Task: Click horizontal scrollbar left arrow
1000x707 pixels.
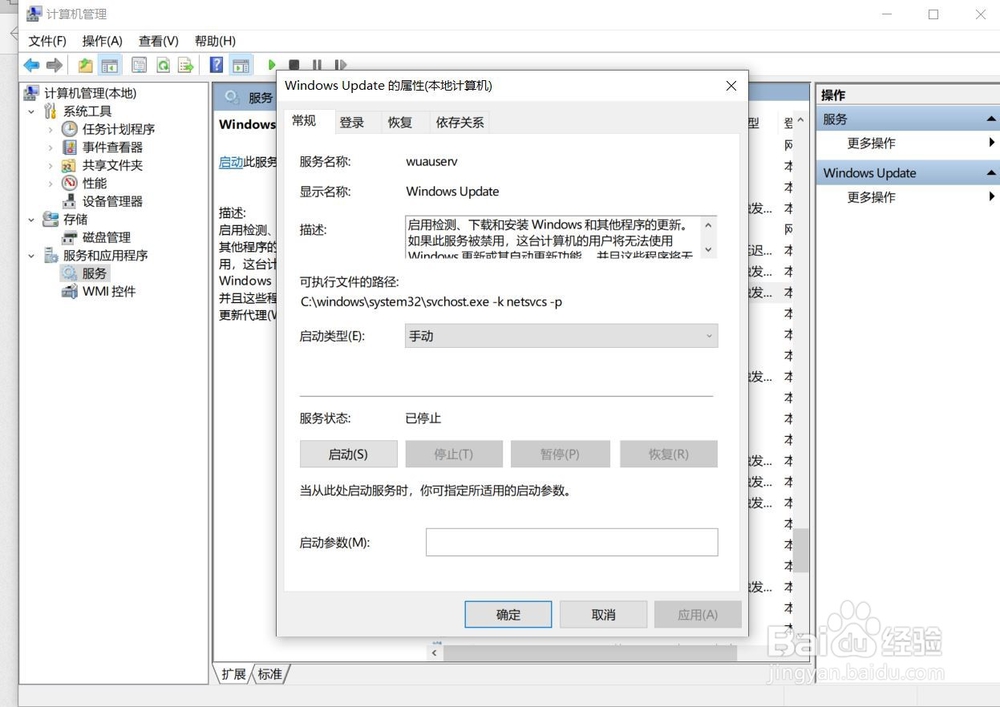Action: click(x=434, y=653)
